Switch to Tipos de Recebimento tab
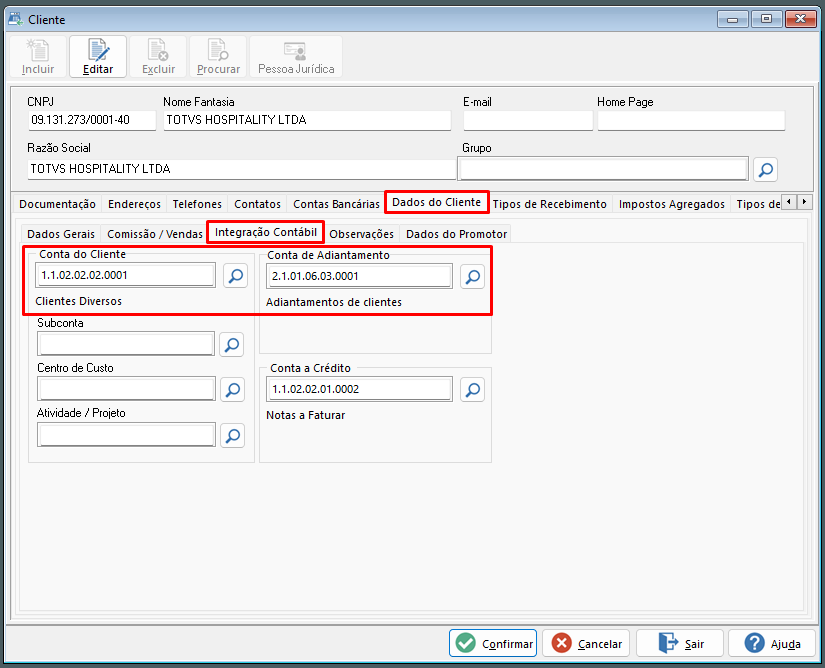The width and height of the screenshot is (825, 668). [x=549, y=204]
